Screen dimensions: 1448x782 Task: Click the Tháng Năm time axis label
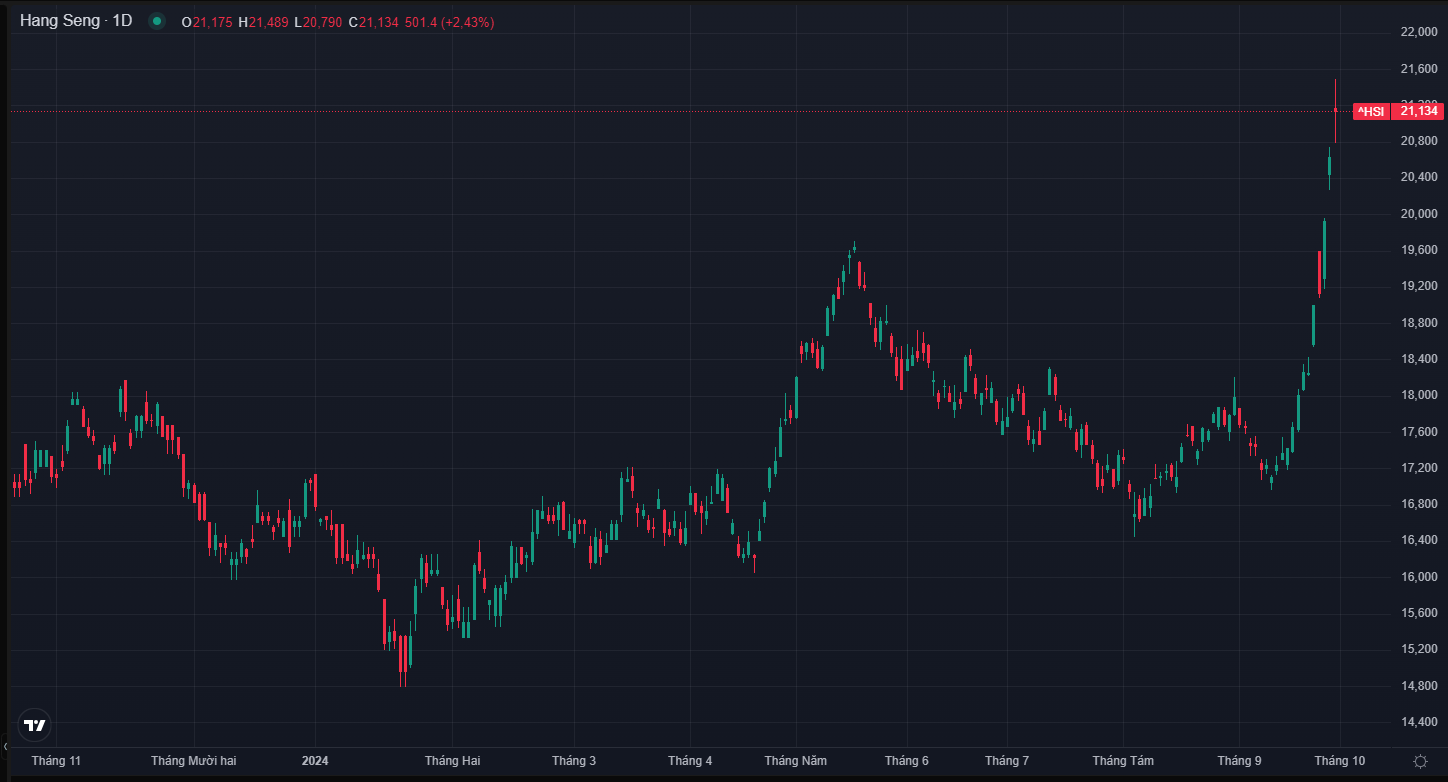(x=796, y=761)
